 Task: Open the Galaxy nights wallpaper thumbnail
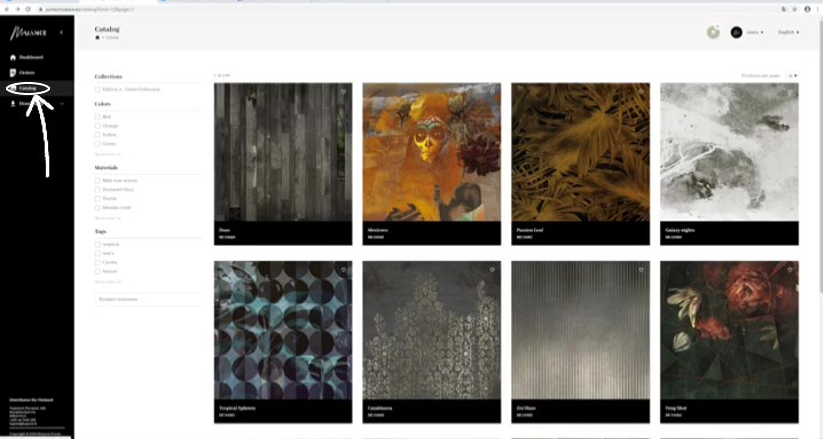[729, 152]
